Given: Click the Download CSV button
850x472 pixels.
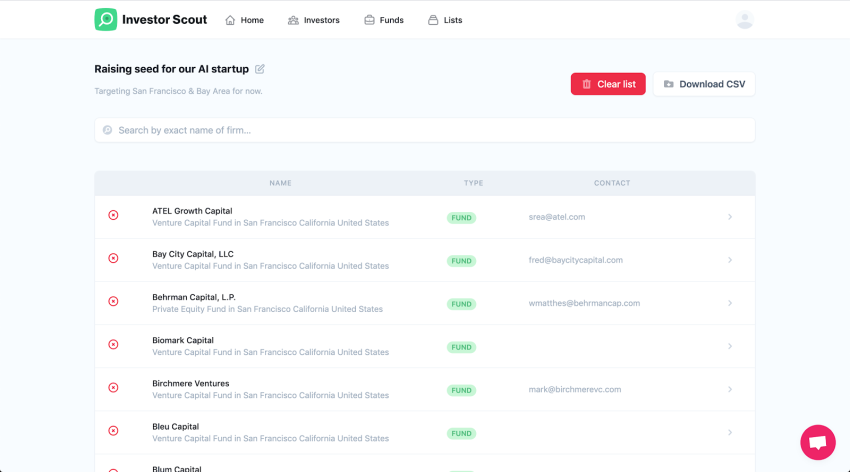Looking at the screenshot, I should tap(704, 84).
